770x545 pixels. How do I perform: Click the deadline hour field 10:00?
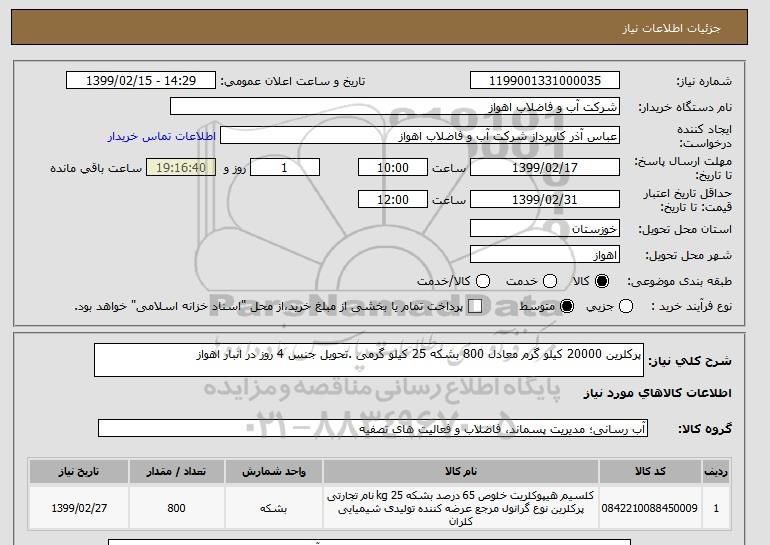tap(393, 167)
